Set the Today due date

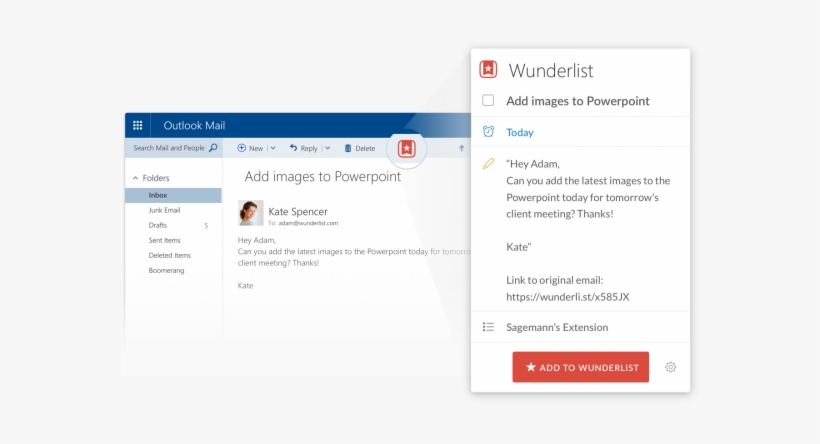(519, 132)
